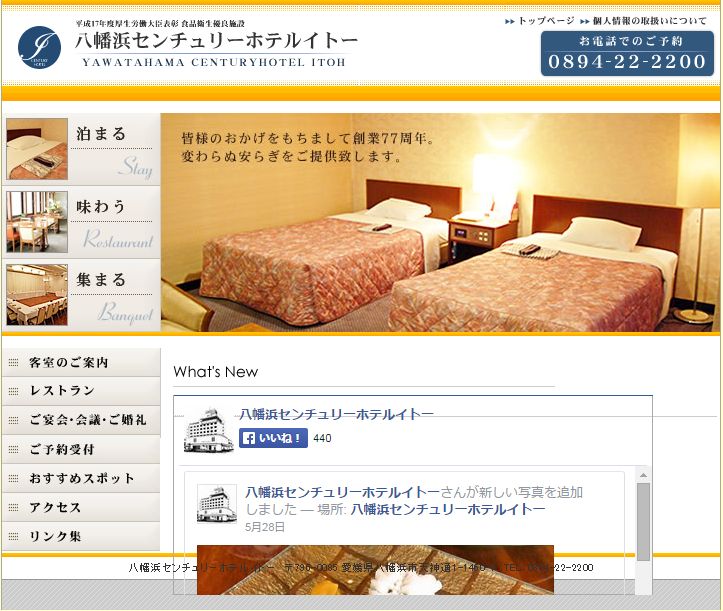This screenshot has width=723, height=611.
Task: Open リンク集 links page
Action: click(81, 536)
